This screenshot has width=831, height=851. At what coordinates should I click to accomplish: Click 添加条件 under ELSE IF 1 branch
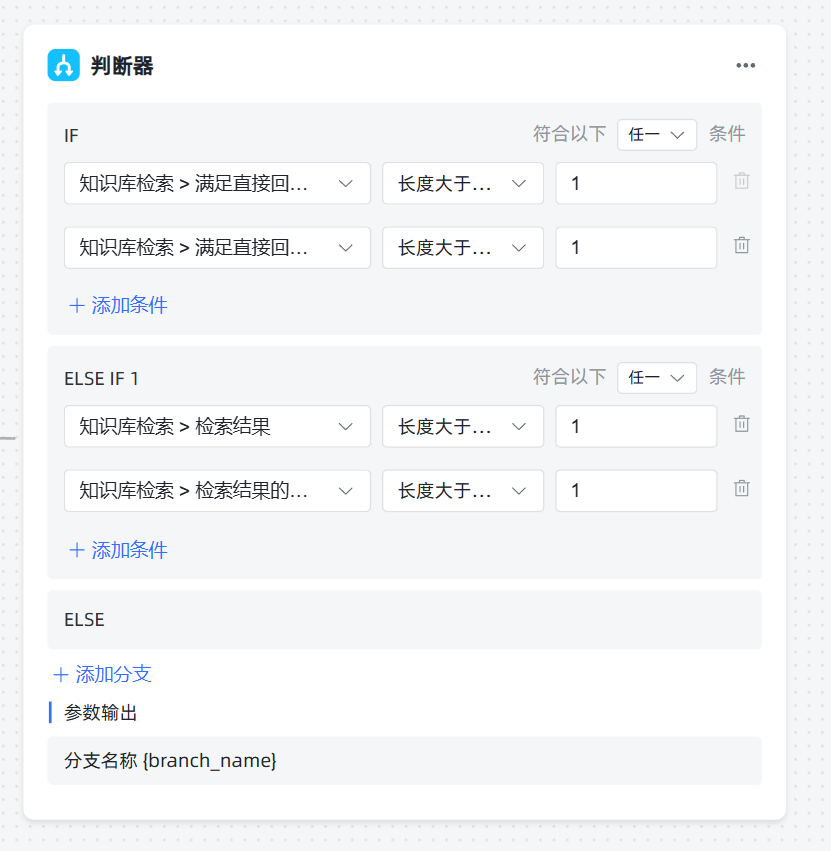point(118,549)
